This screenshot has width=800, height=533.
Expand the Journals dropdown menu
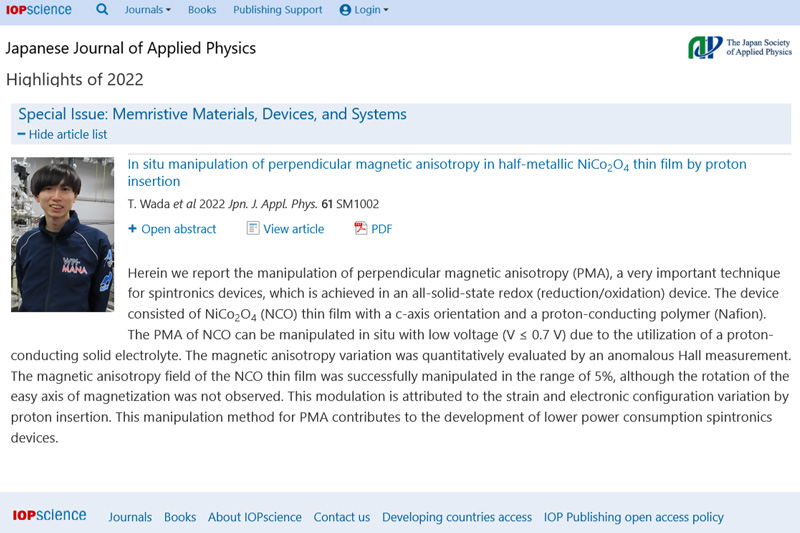(147, 10)
